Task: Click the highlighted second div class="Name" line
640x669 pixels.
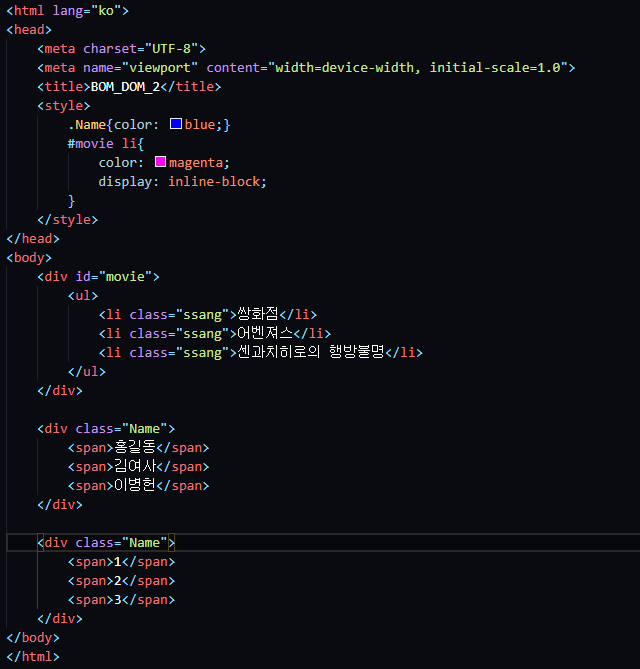Action: pos(106,542)
